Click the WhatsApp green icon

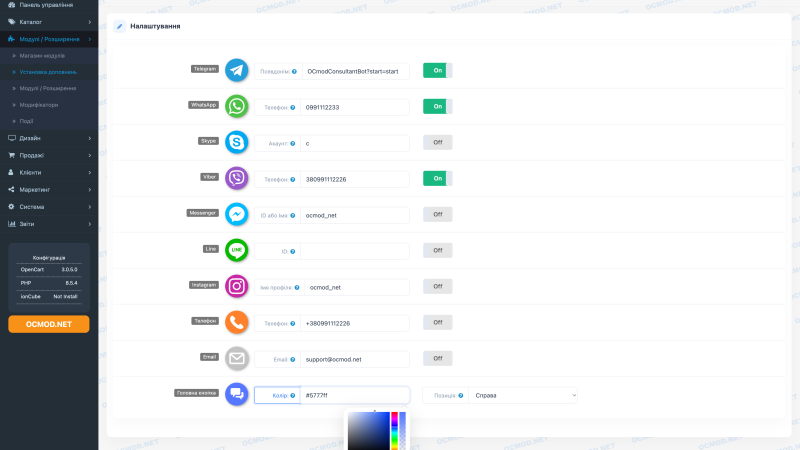coord(237,106)
